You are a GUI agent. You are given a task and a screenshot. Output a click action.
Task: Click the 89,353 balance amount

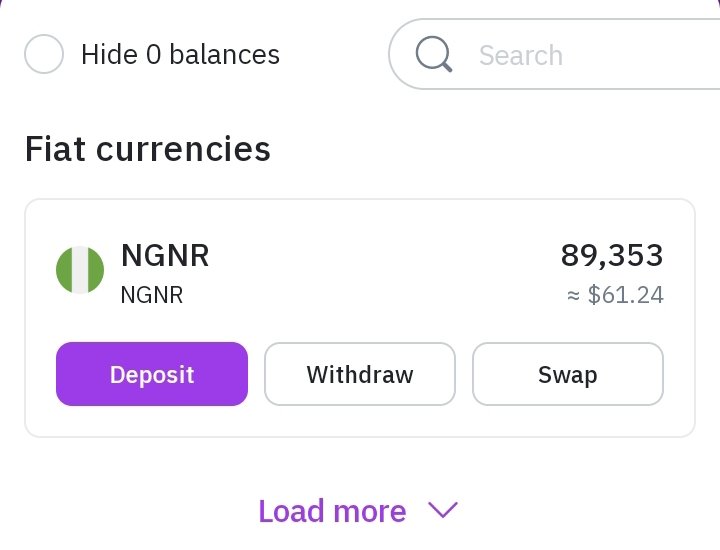612,255
